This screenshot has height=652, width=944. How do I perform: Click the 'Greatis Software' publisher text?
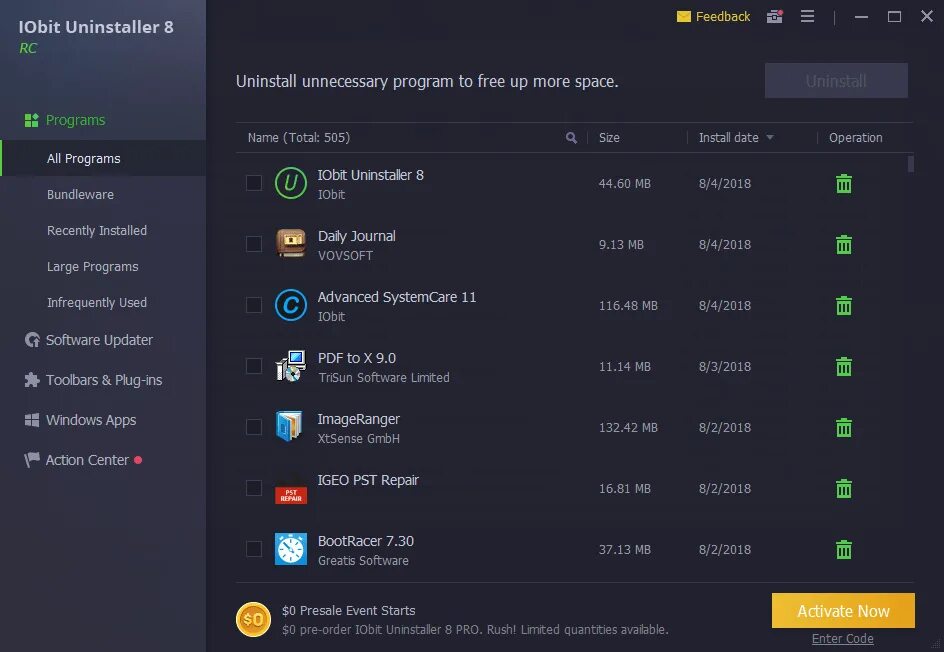click(363, 560)
